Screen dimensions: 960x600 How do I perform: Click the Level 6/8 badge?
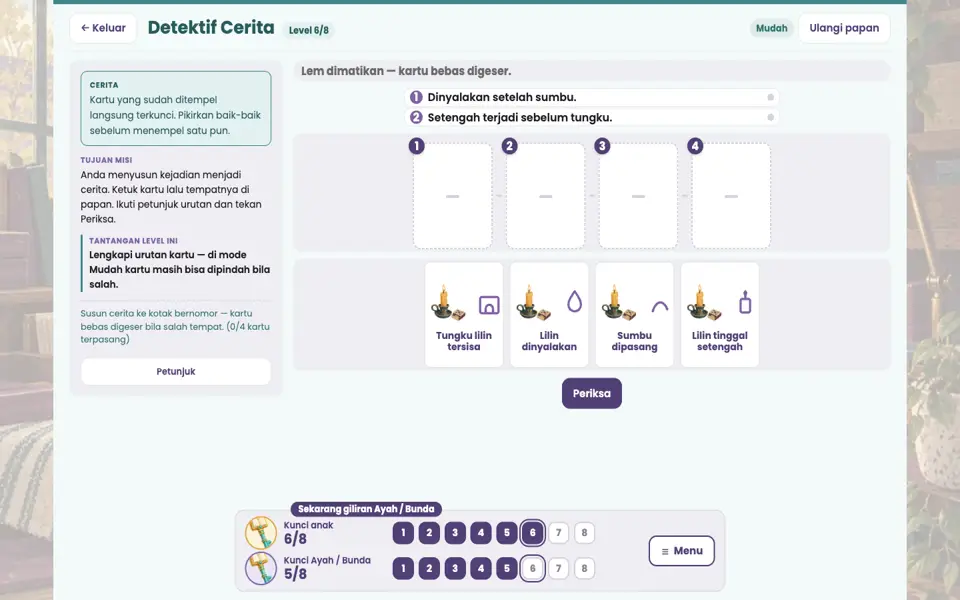coord(309,30)
